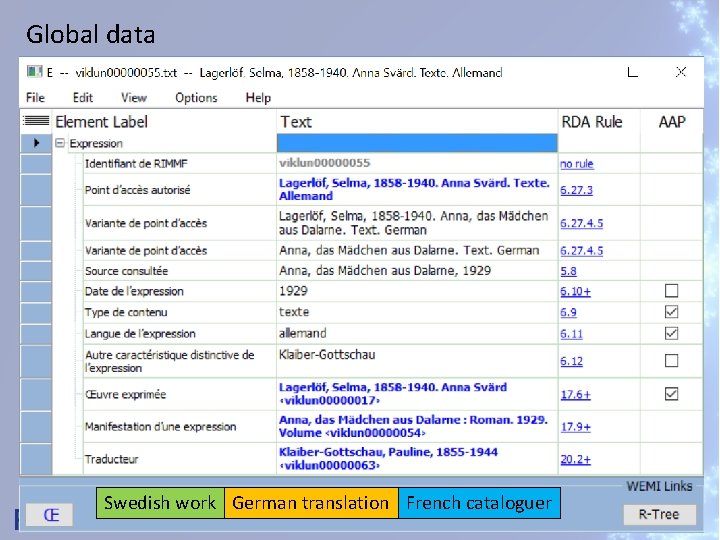Viewport: 720px width, 540px height.
Task: Collapse the Expression tree node
Action: pos(60,144)
